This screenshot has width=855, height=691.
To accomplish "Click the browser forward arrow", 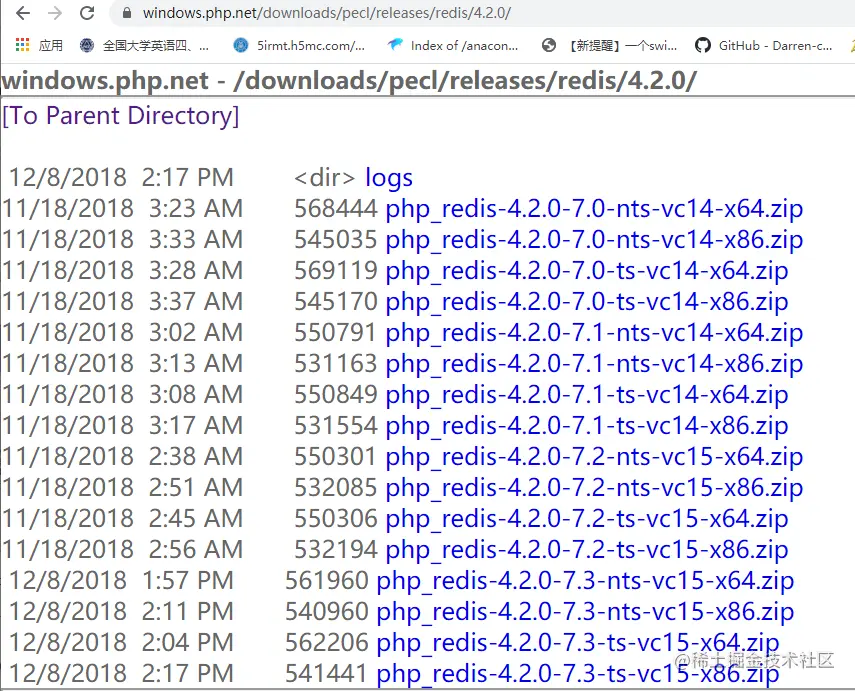I will (x=55, y=13).
